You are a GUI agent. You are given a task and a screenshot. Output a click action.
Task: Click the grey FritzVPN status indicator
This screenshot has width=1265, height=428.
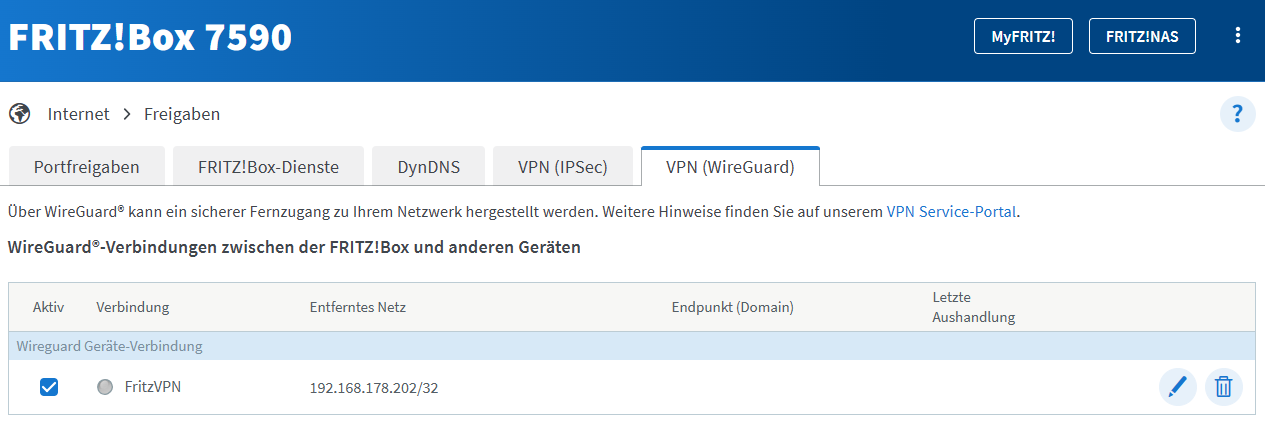(105, 387)
